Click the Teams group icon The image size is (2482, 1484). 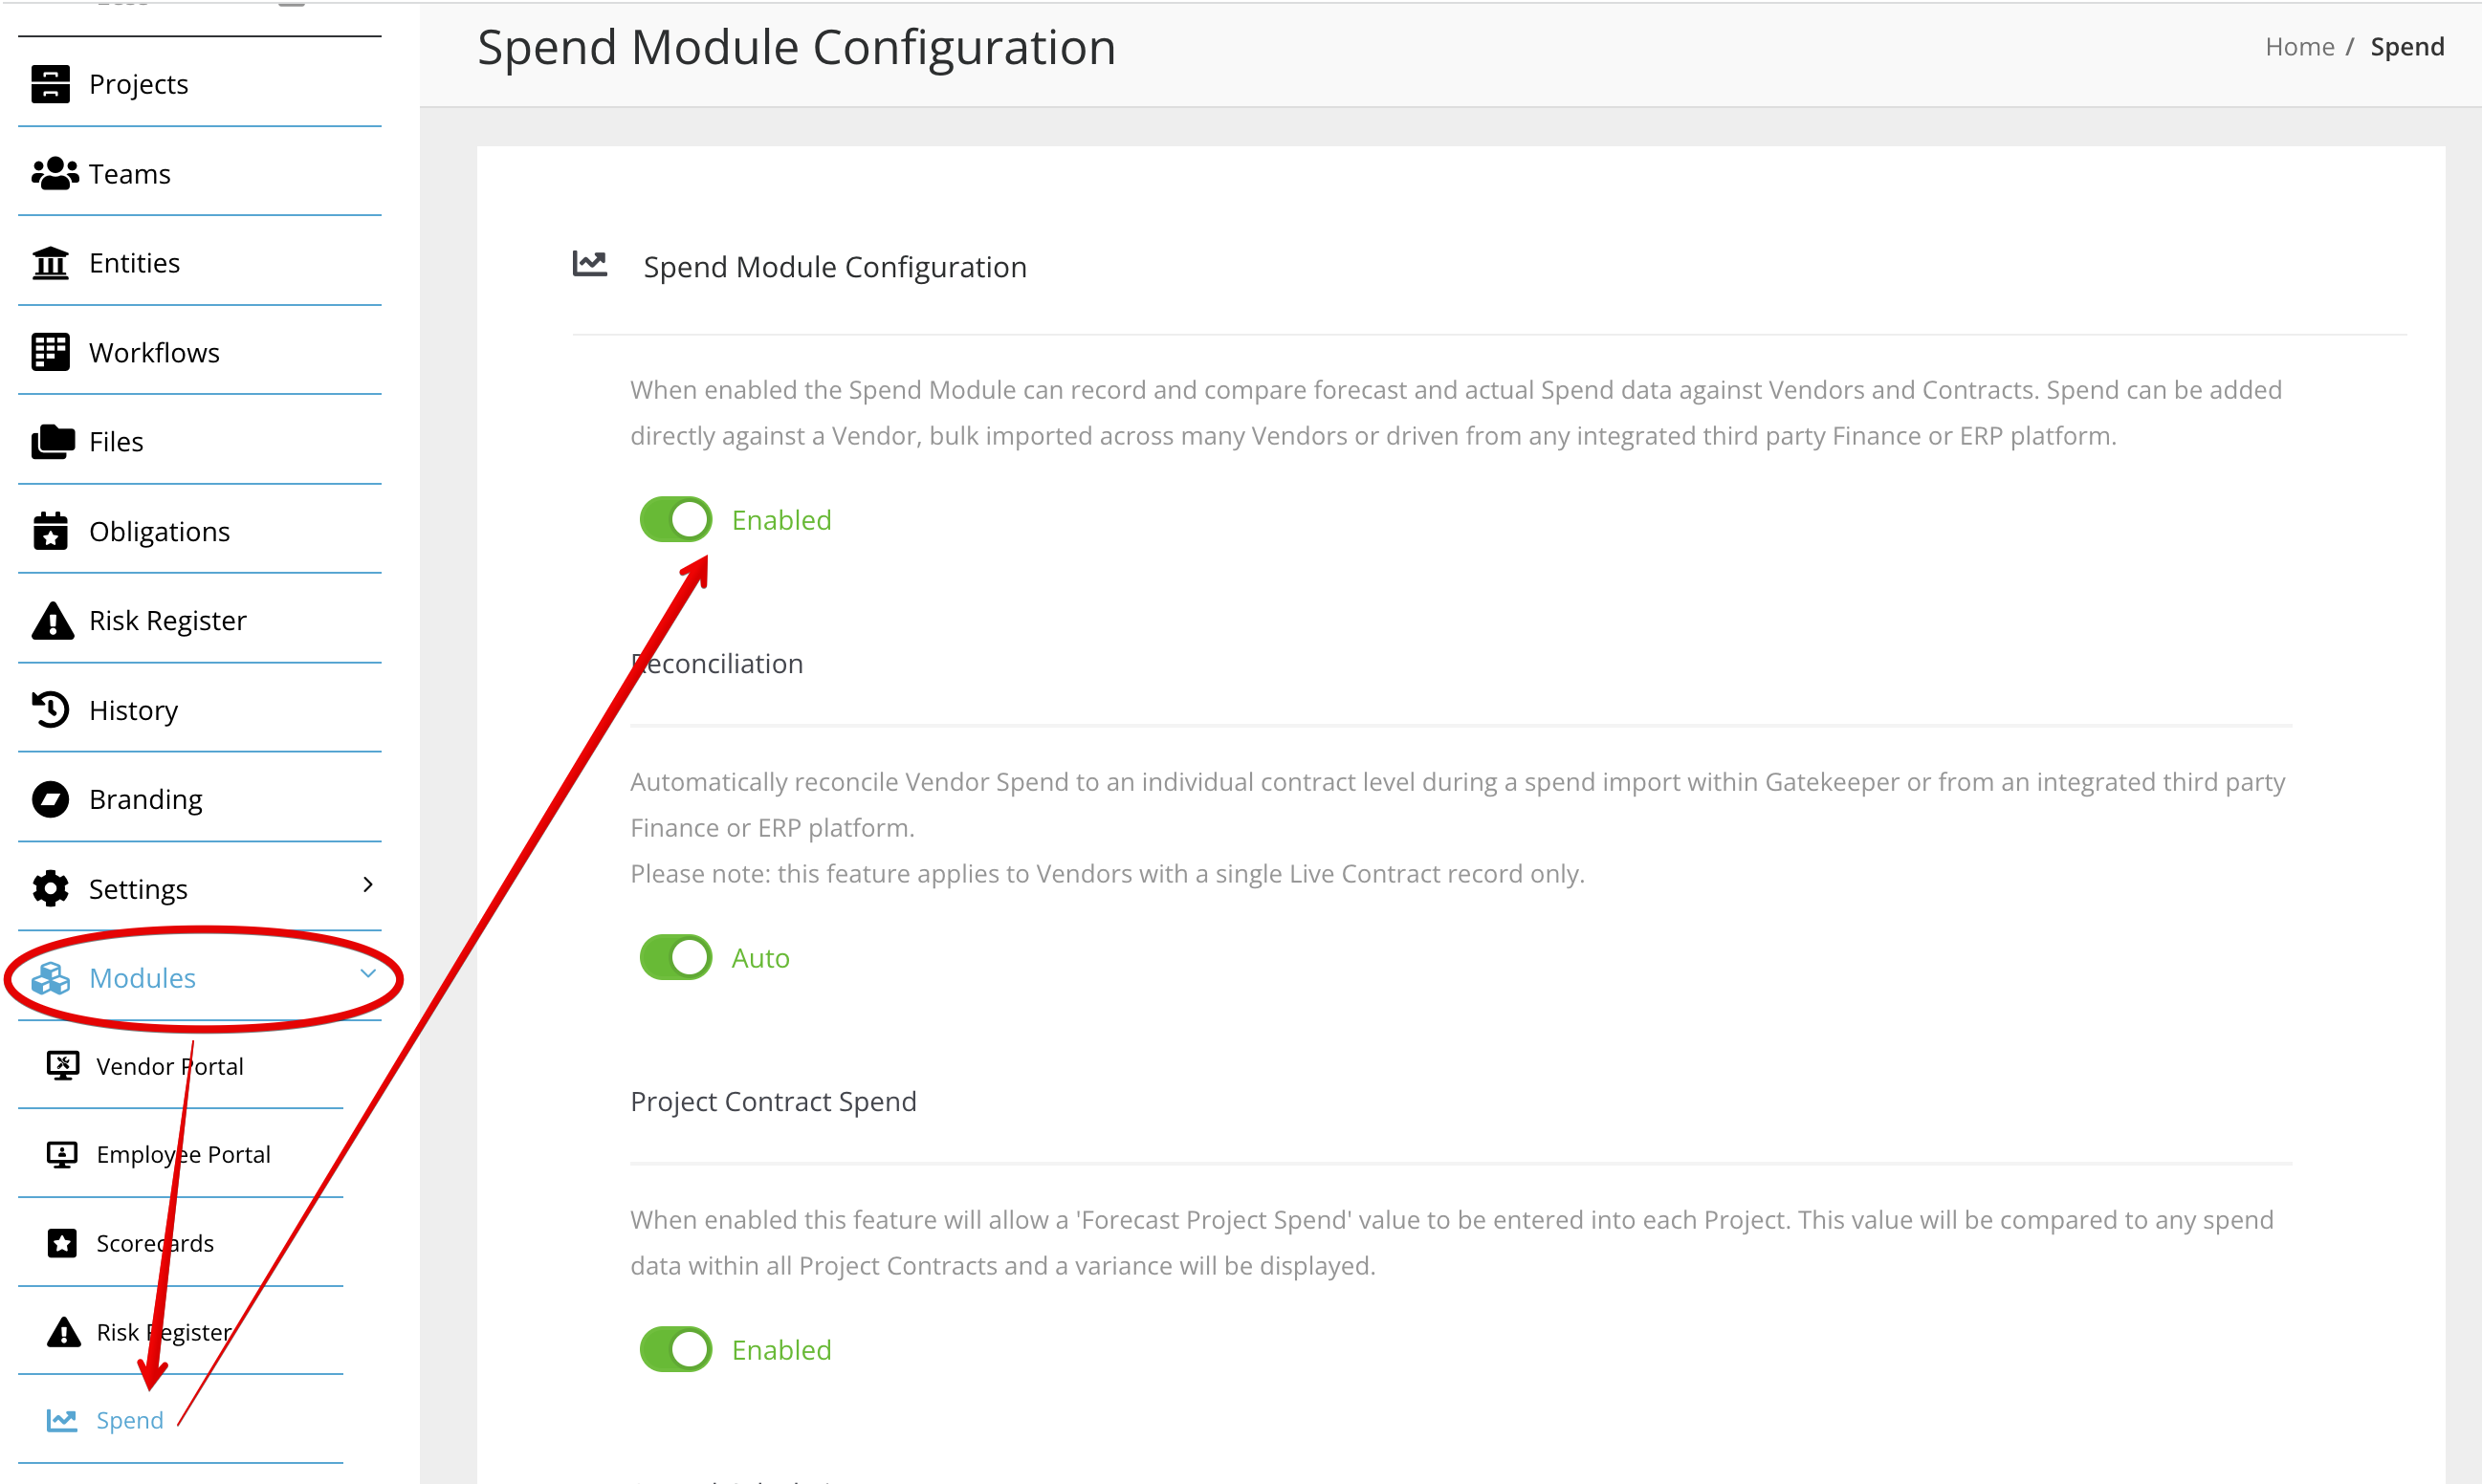(x=54, y=173)
